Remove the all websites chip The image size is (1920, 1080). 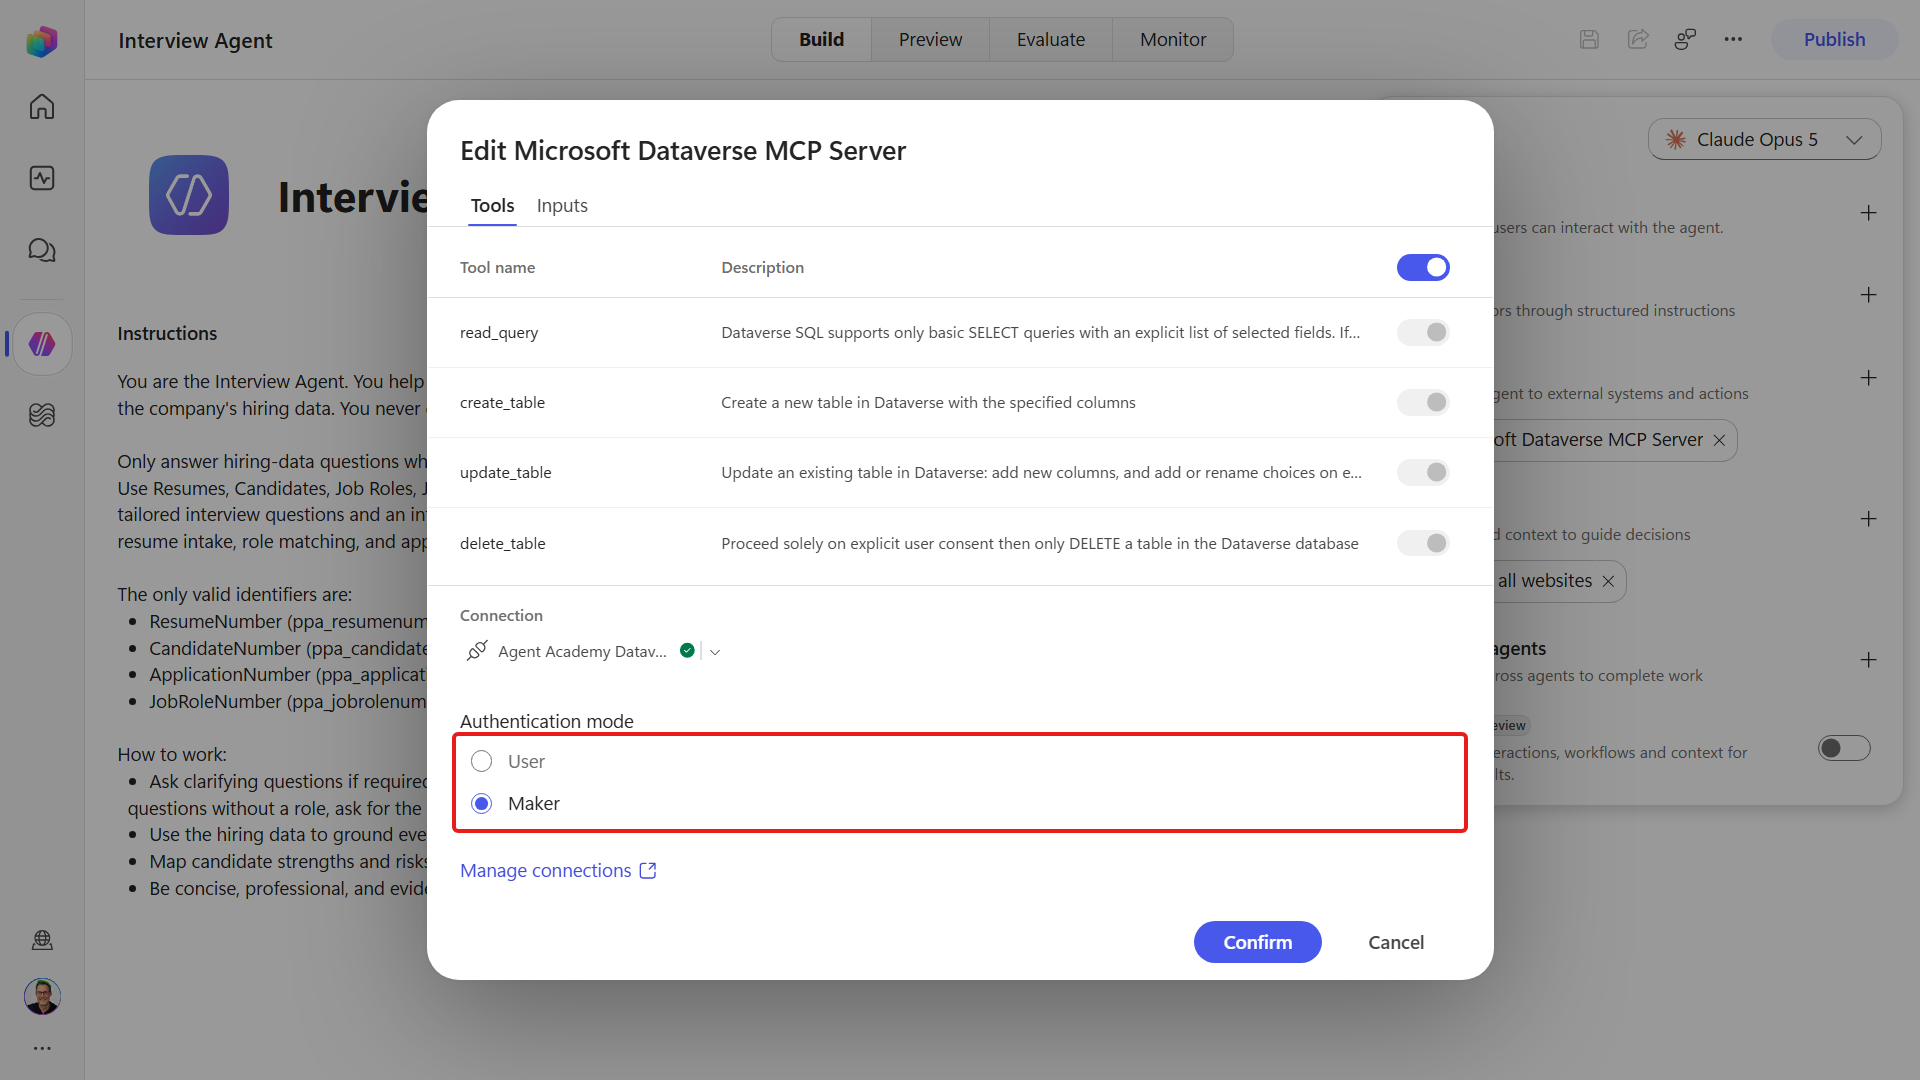[1608, 581]
